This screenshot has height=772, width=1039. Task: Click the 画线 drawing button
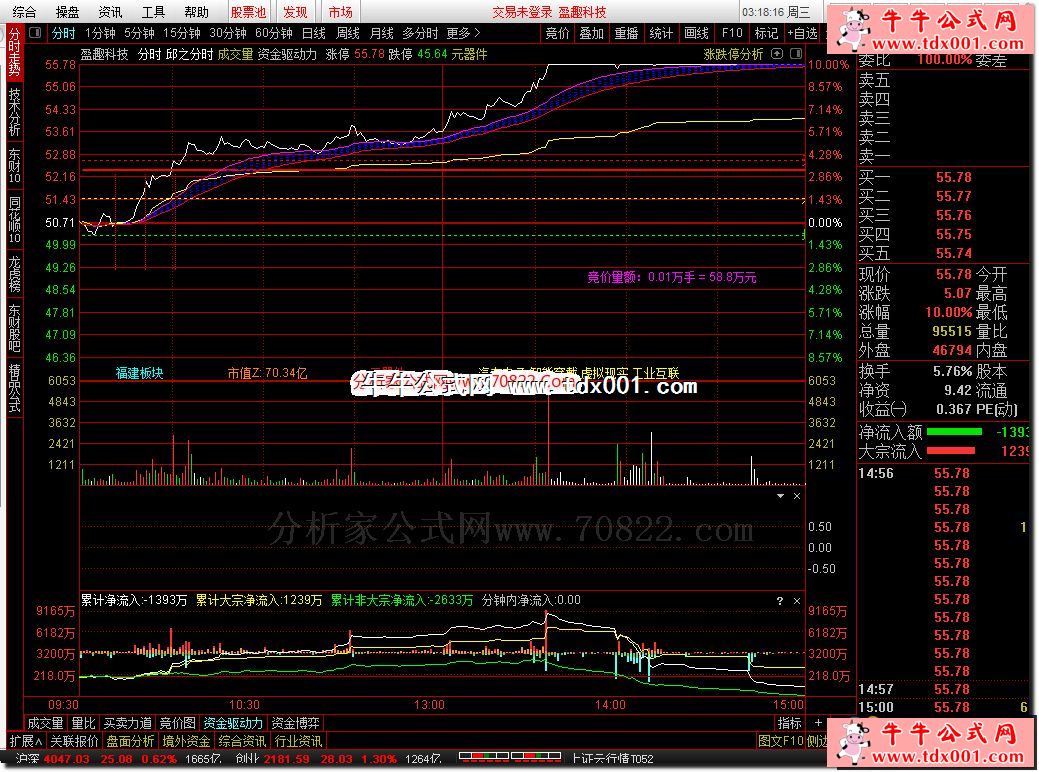(x=696, y=32)
